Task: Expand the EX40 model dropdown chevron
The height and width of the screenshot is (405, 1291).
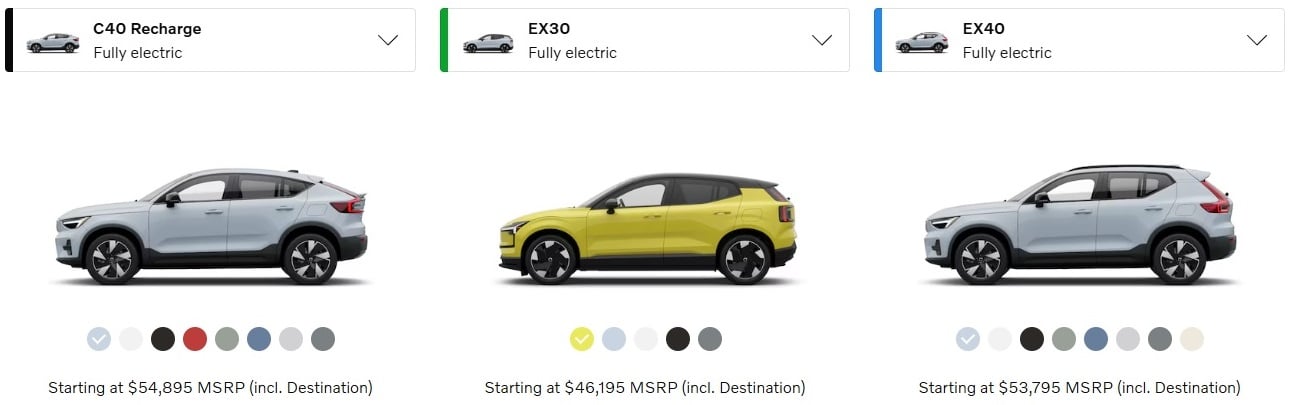Action: tap(1257, 41)
